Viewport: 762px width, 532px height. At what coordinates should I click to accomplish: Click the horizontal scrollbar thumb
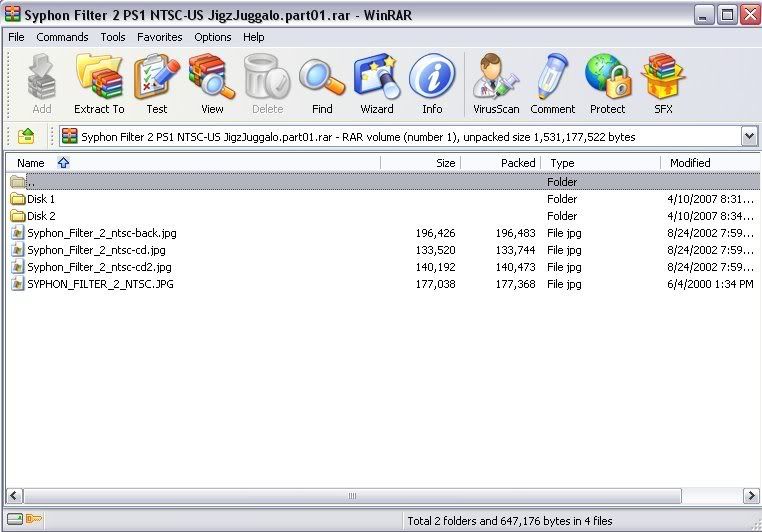pos(352,496)
